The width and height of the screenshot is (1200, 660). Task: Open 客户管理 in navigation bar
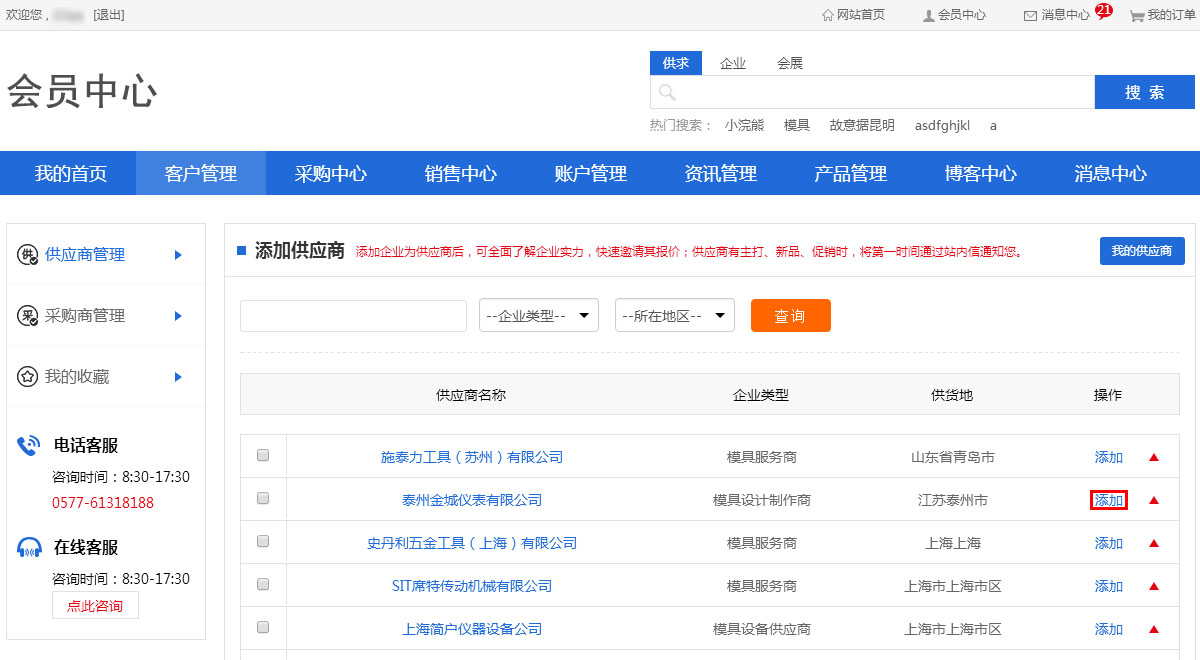tap(201, 173)
